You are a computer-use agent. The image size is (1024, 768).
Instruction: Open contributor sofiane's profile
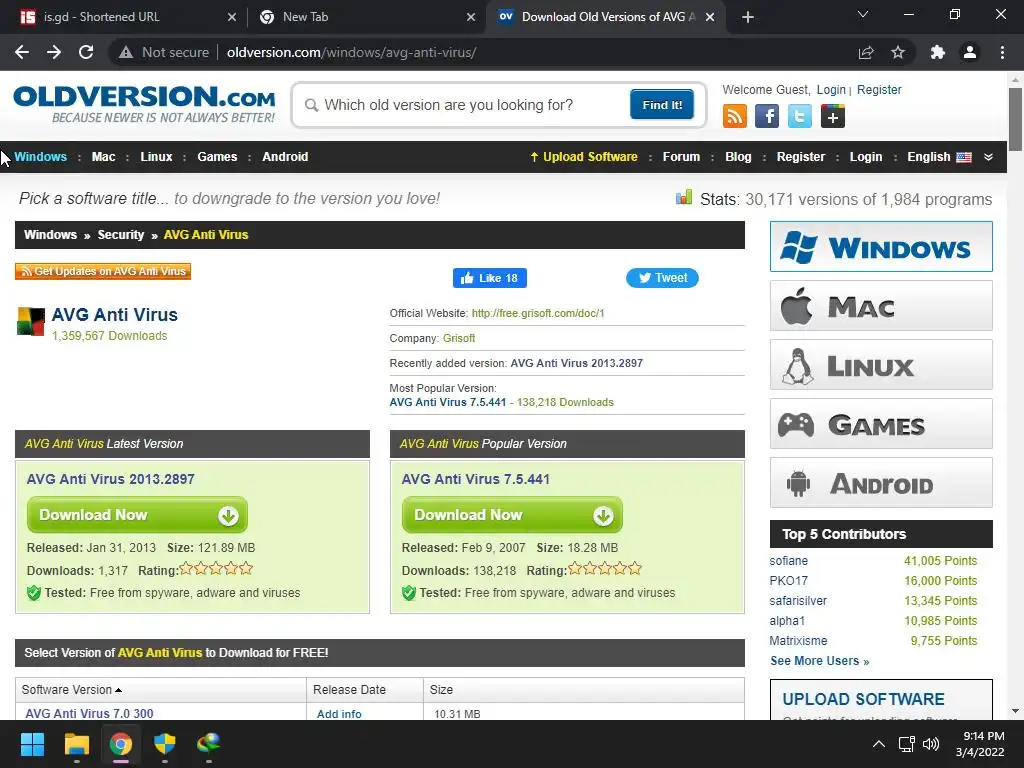pos(788,561)
